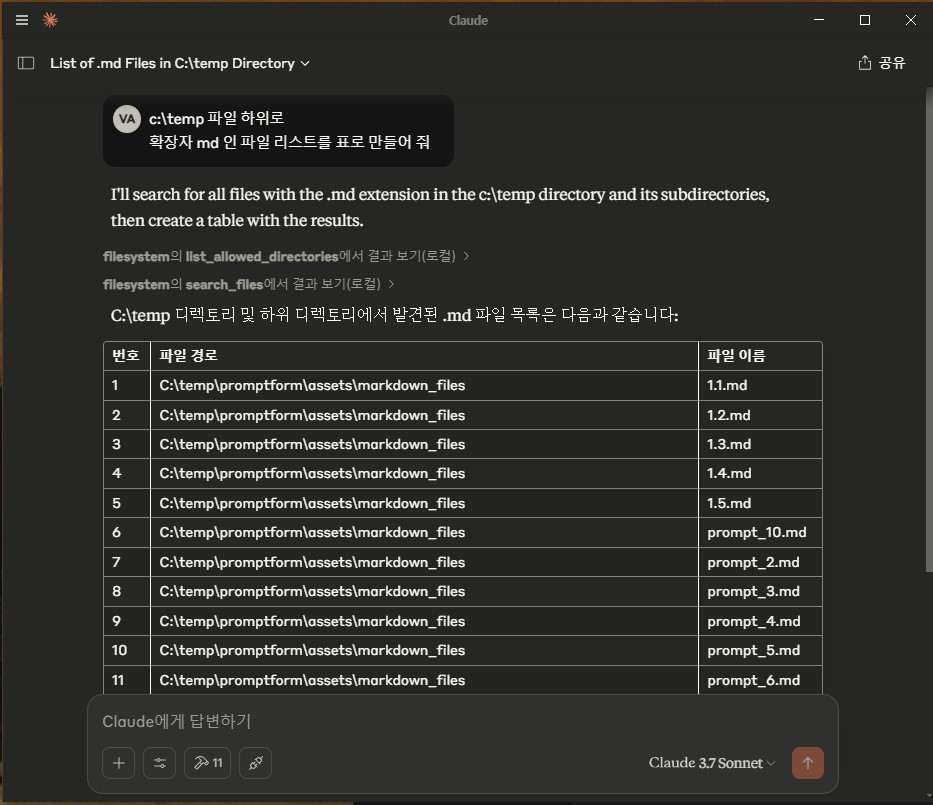Click the VA user avatar
Screen dimensions: 933x805
(x=127, y=119)
